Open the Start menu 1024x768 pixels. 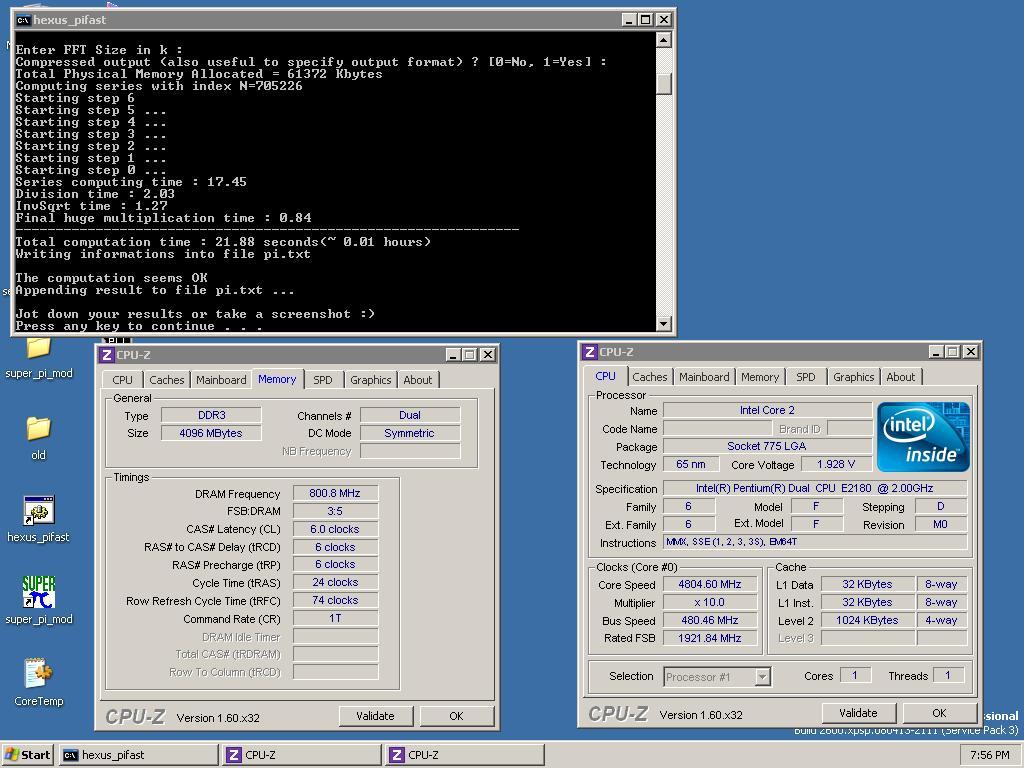(x=28, y=755)
